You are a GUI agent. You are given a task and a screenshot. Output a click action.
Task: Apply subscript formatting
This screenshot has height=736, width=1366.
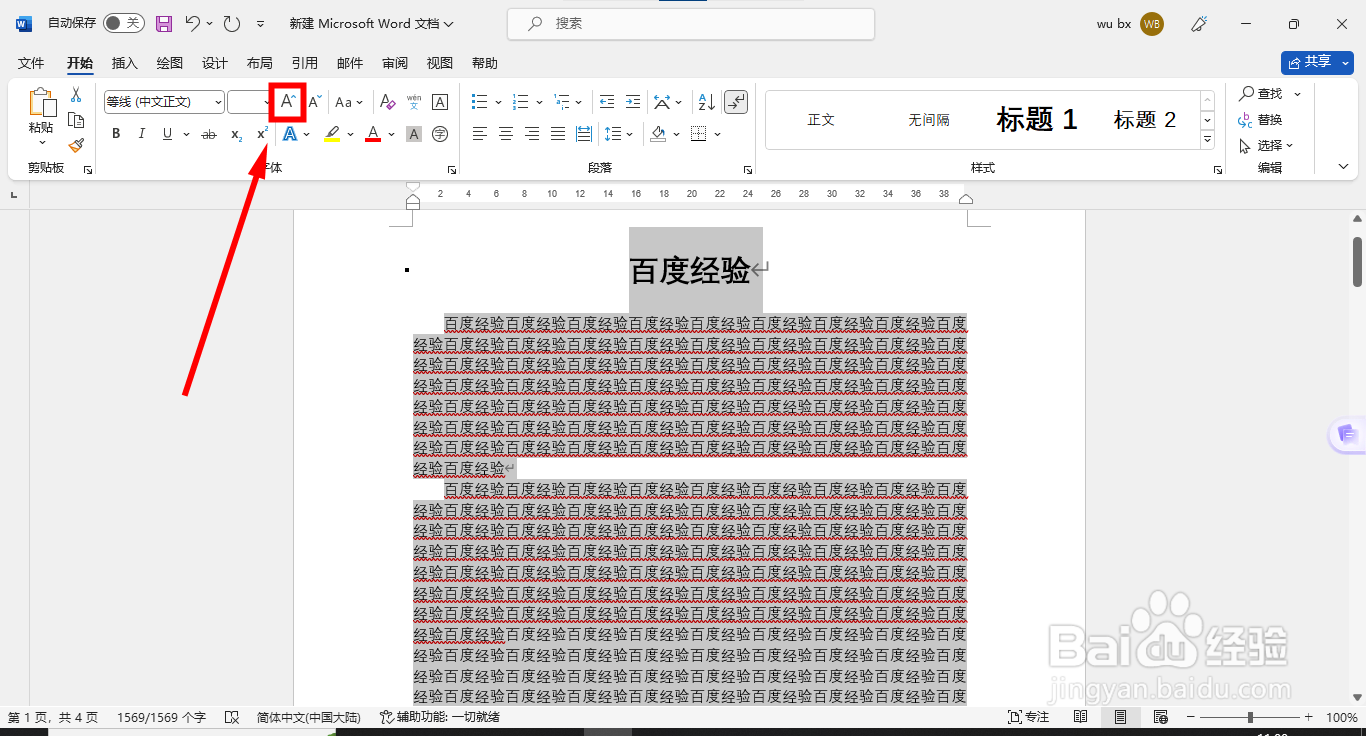click(x=236, y=134)
